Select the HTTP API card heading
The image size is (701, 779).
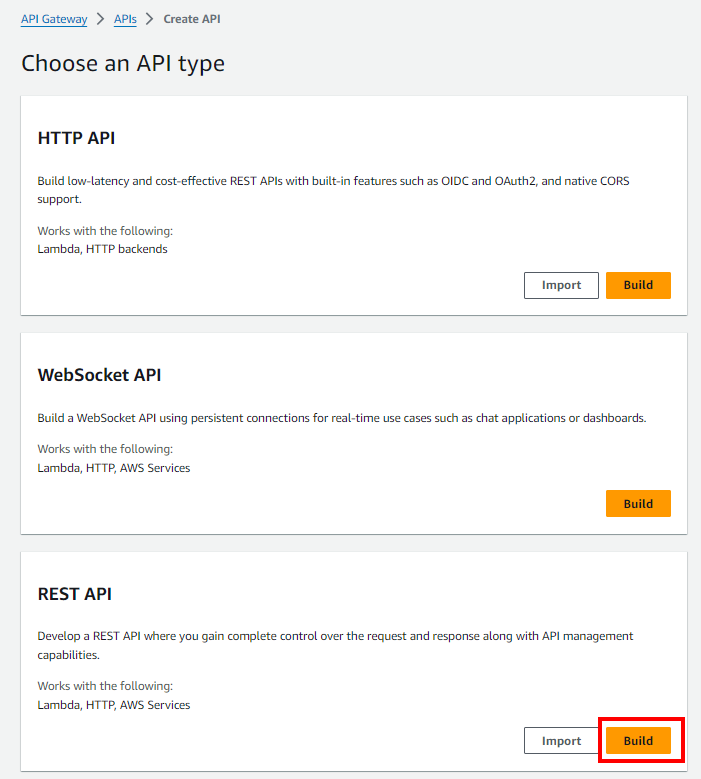[76, 138]
